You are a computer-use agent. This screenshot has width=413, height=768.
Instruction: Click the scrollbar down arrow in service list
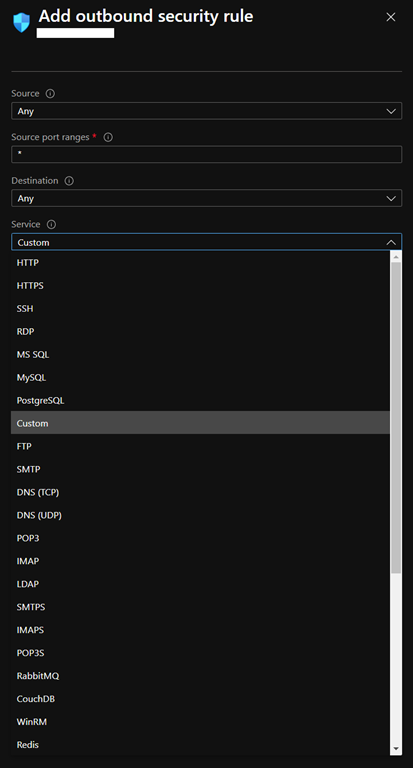396,749
